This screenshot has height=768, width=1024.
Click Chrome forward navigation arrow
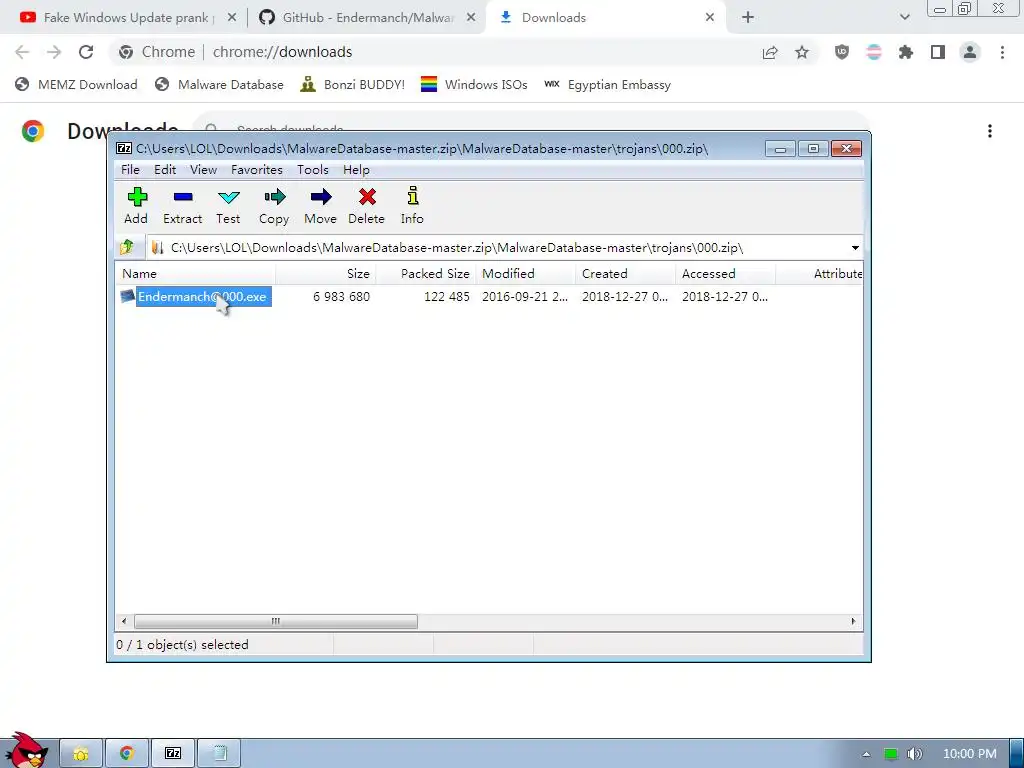point(54,52)
